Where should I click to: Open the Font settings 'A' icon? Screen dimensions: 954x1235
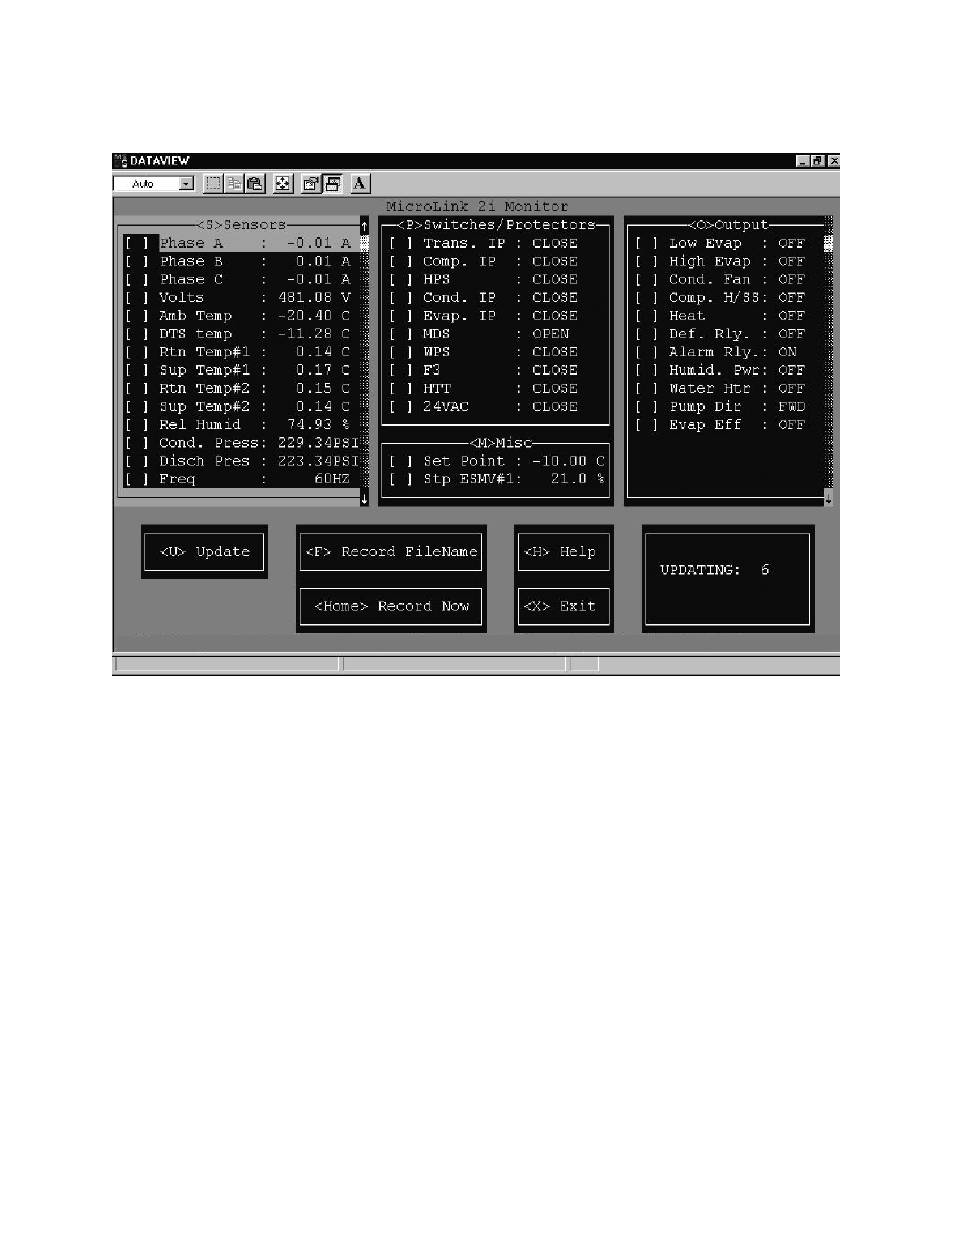tap(360, 183)
